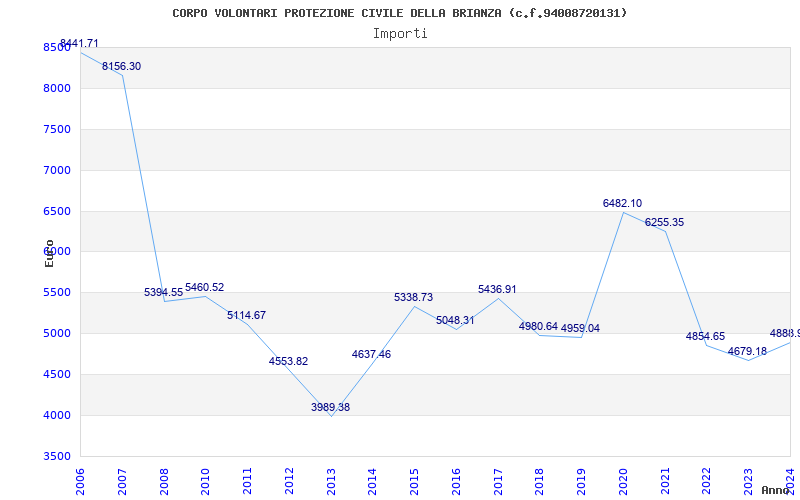The image size is (800, 500).
Task: Click the 2012 x-axis year label
Action: tap(289, 482)
